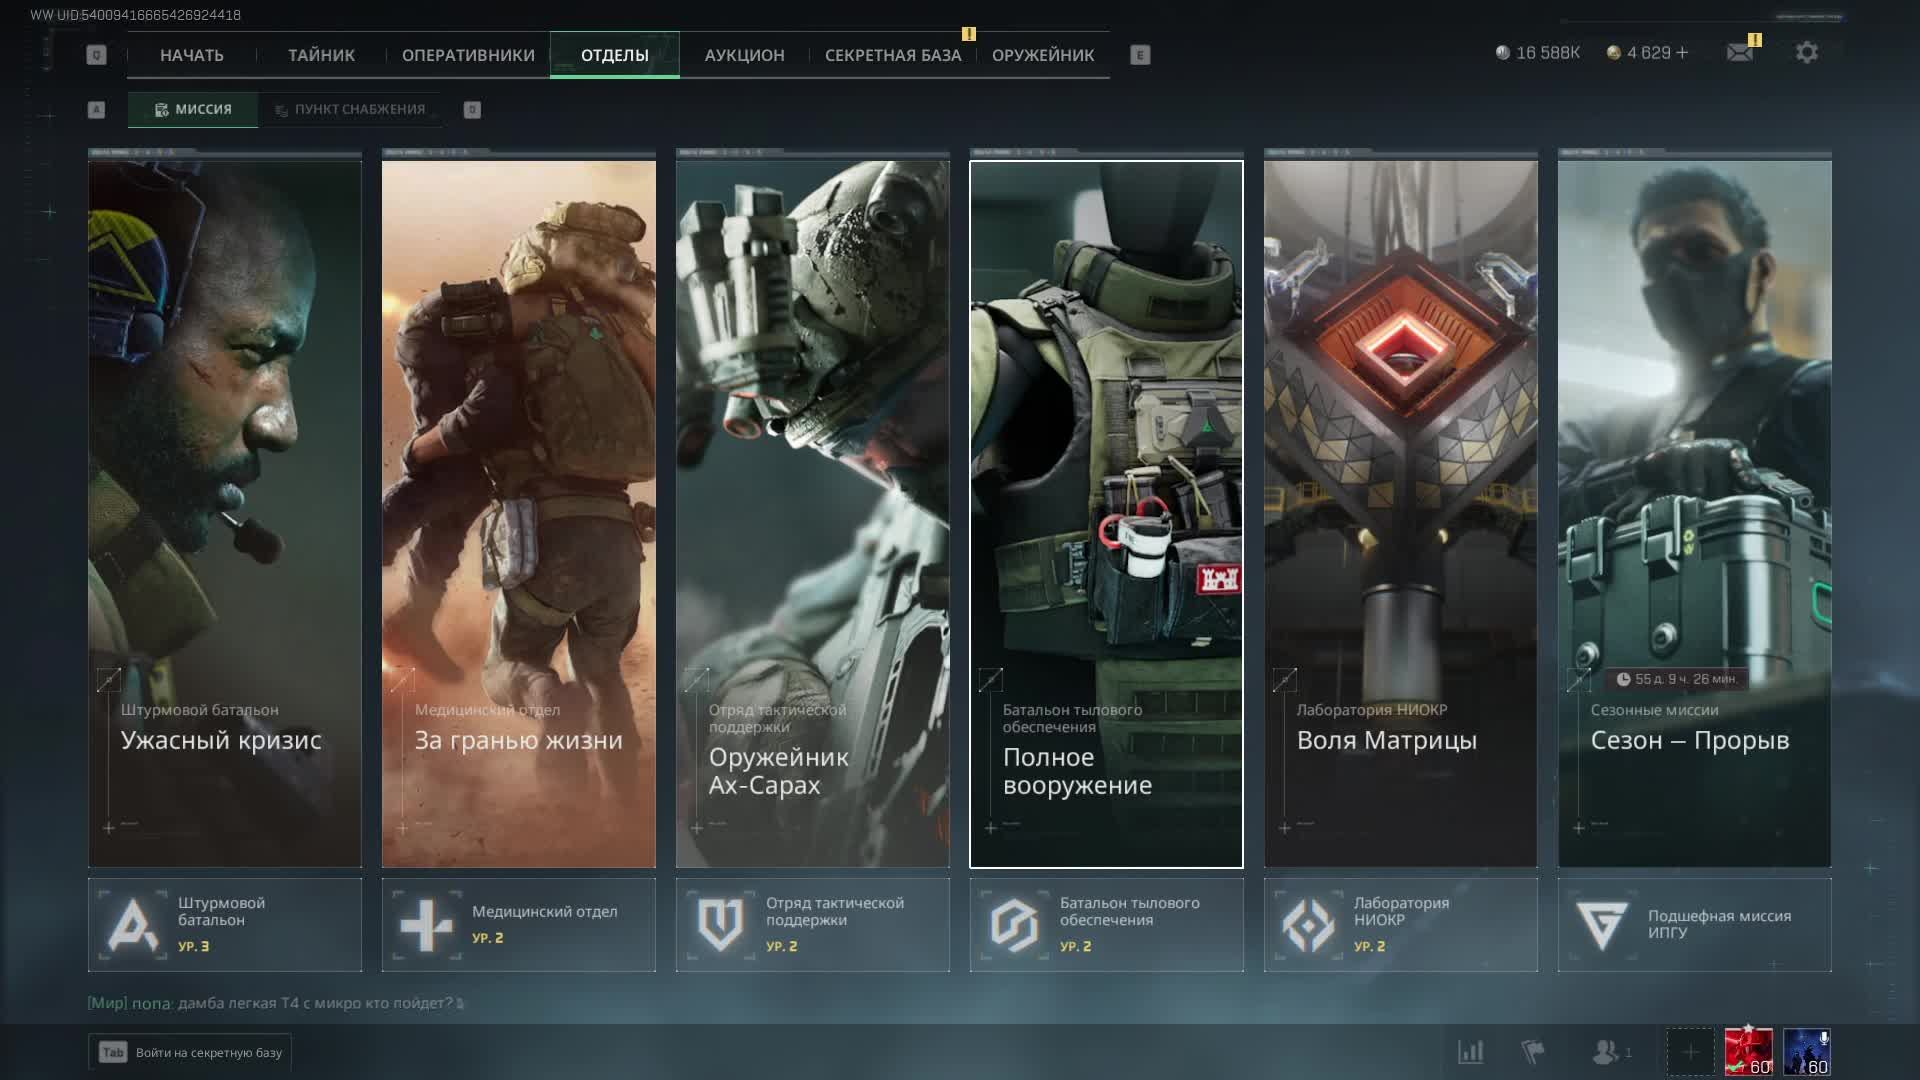Add gold currency with plus button
The height and width of the screenshot is (1080, 1920).
click(x=1682, y=53)
